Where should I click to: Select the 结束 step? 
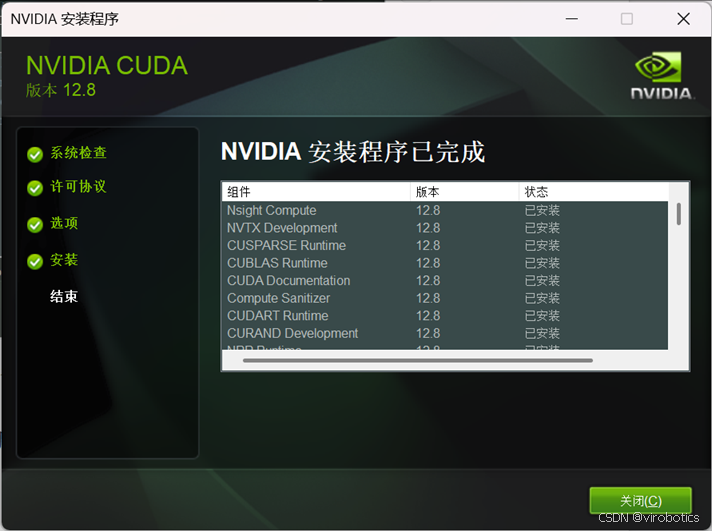[x=64, y=297]
